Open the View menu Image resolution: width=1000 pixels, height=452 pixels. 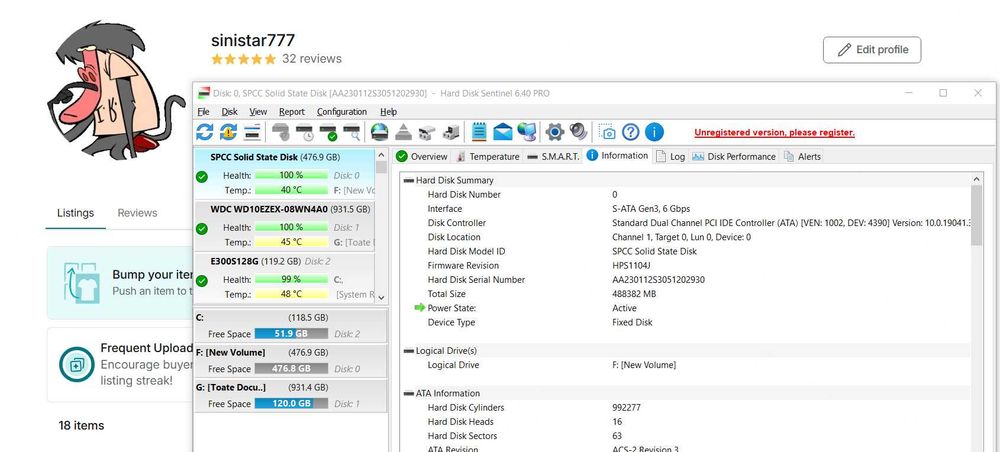click(258, 112)
